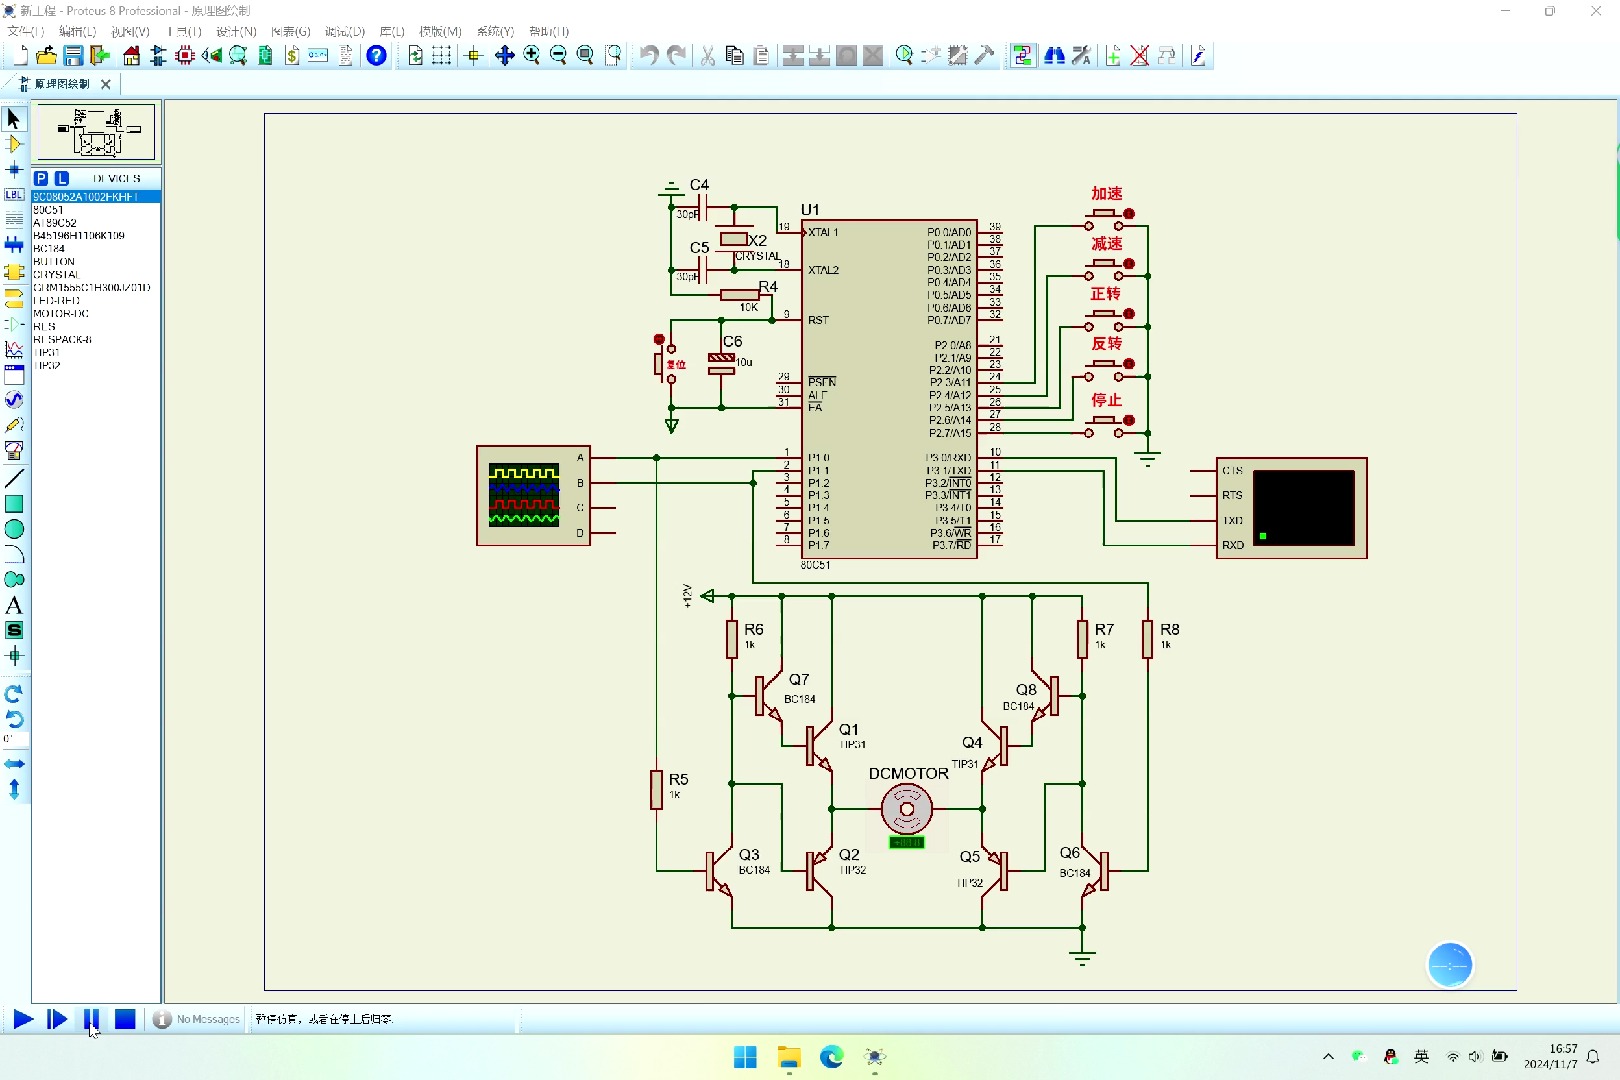Select the Junction Dot Mode tool
This screenshot has height=1080, width=1620.
(x=14, y=169)
